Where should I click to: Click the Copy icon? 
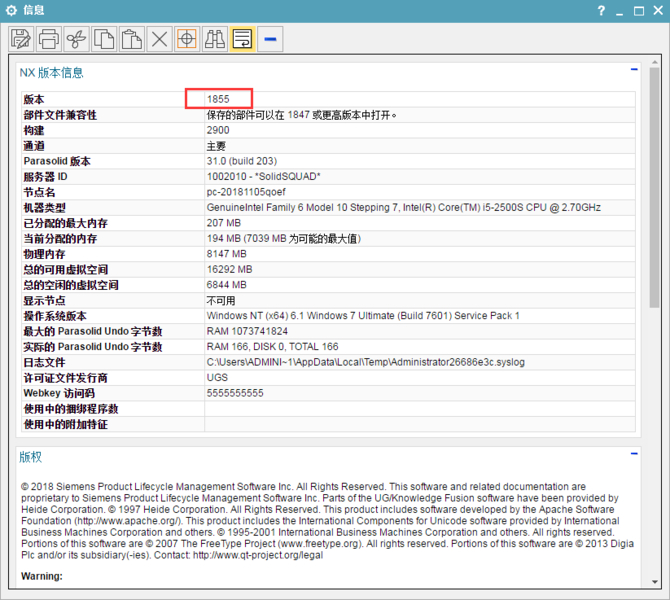(104, 39)
